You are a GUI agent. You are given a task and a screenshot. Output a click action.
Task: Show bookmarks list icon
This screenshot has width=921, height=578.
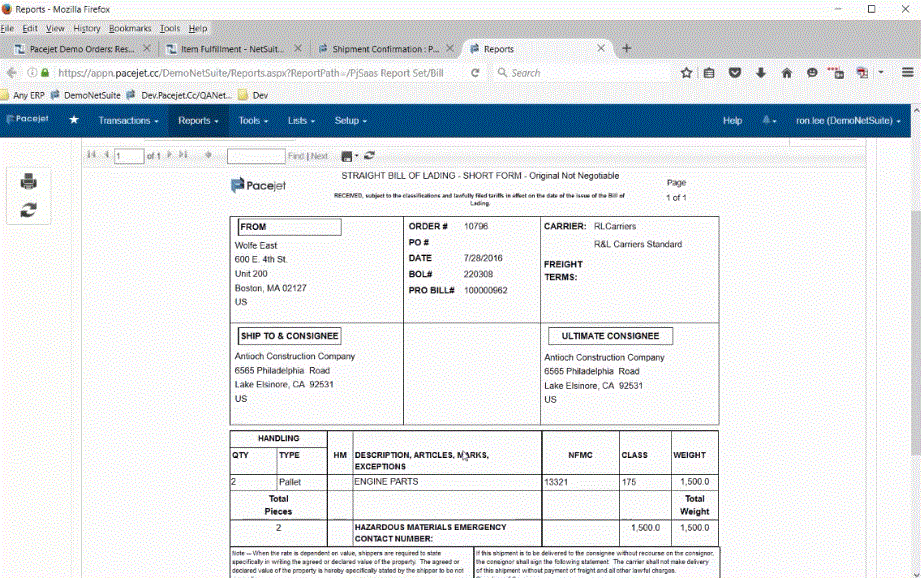pos(710,73)
